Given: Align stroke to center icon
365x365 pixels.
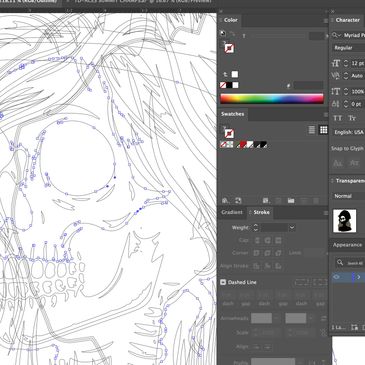Looking at the screenshot, I should click(x=256, y=266).
